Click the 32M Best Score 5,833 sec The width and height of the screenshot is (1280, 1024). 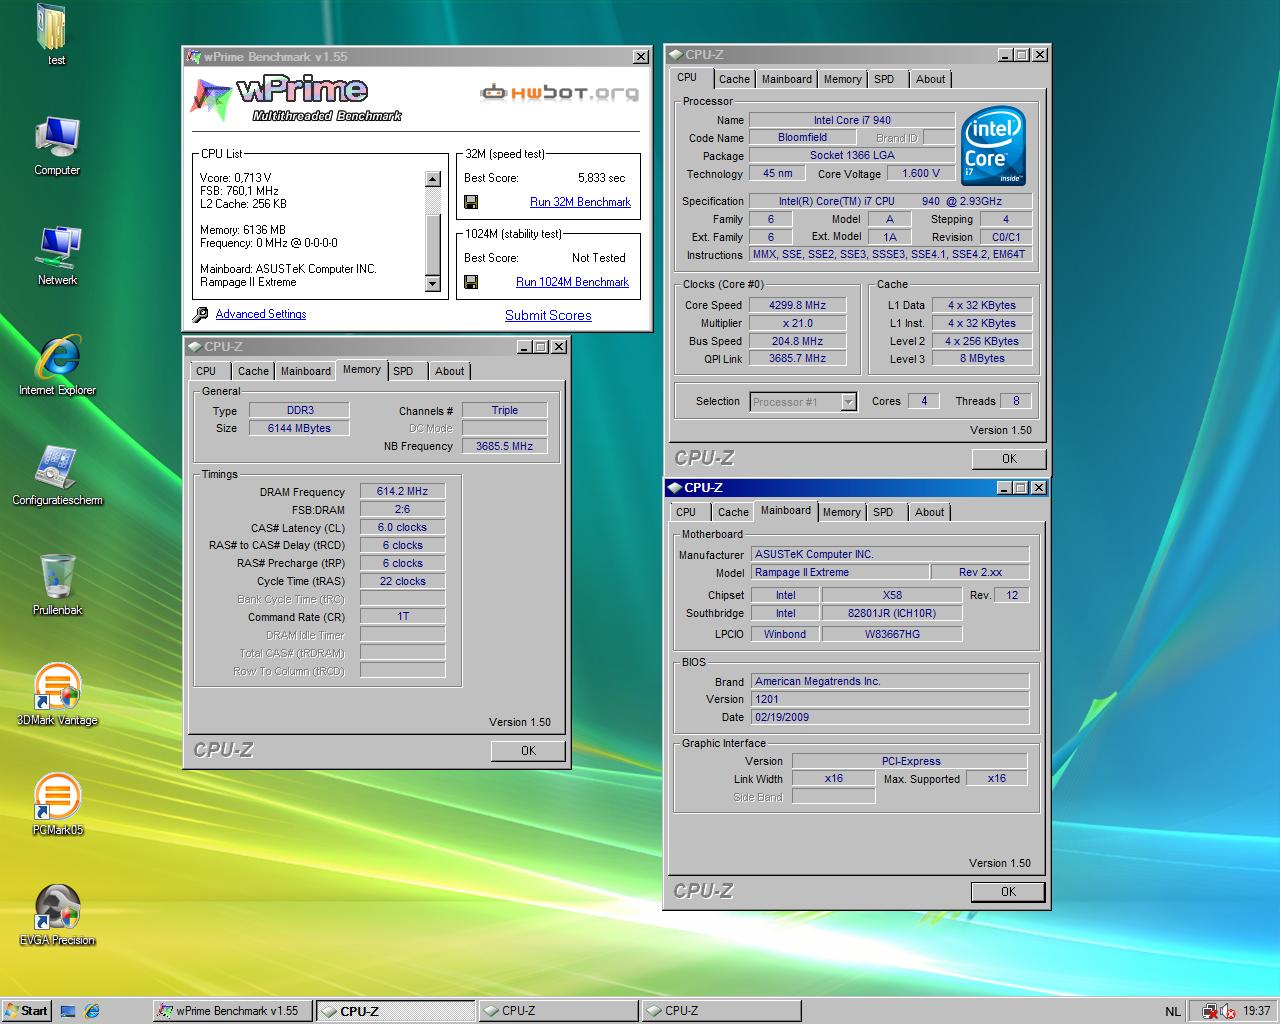(x=601, y=178)
